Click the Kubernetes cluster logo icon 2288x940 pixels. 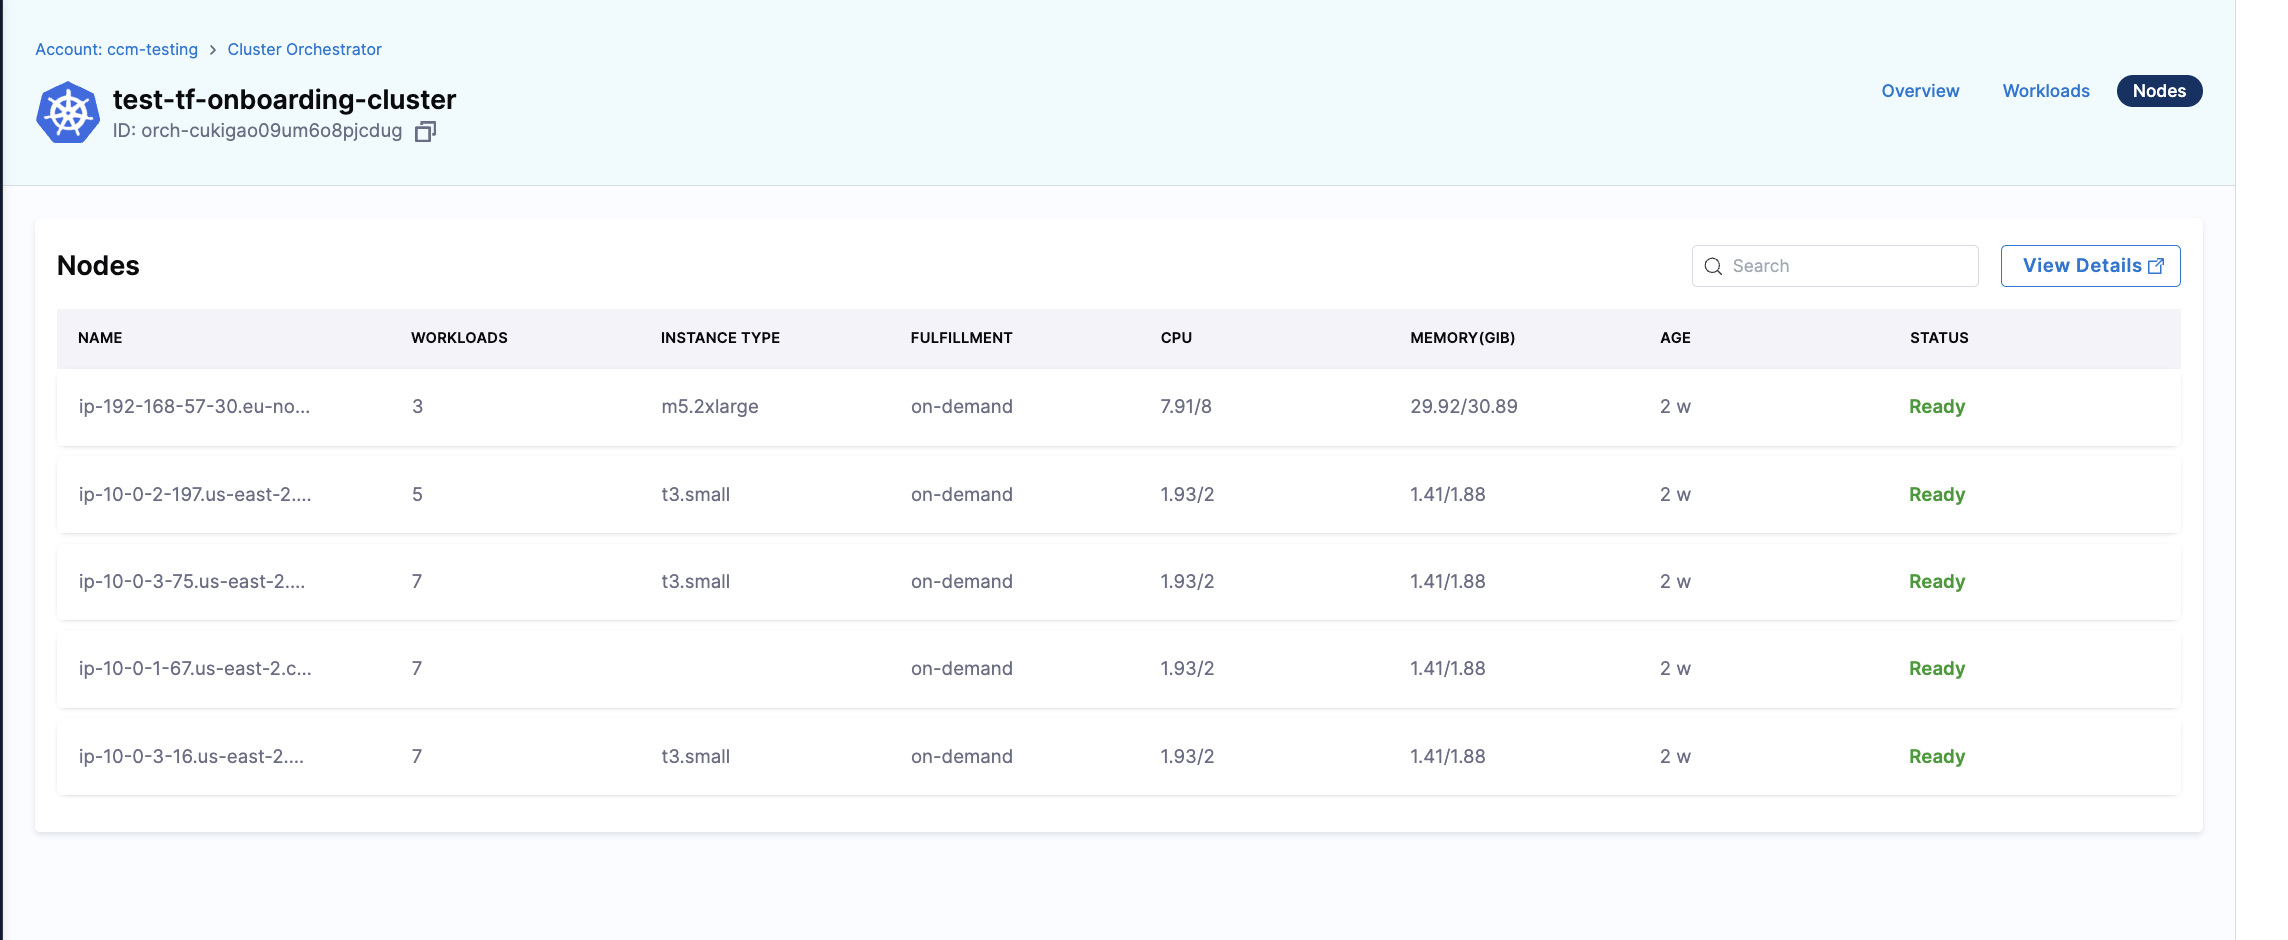(68, 113)
